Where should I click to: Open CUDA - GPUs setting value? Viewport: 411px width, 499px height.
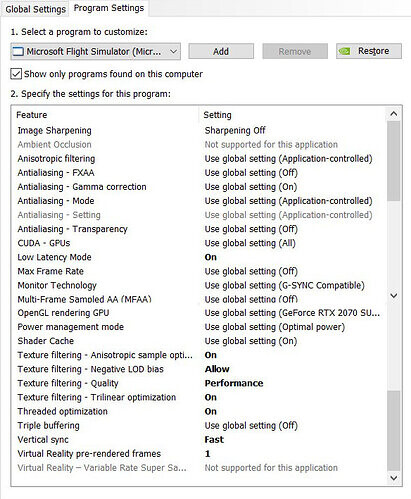click(250, 243)
